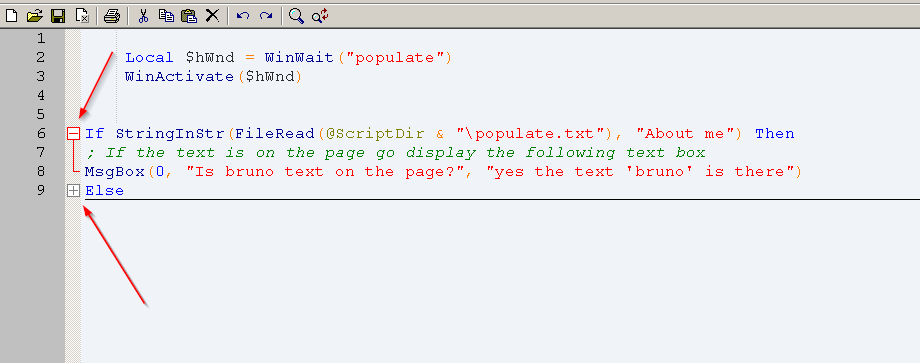920x363 pixels.
Task: Print the script using the printer icon
Action: (x=111, y=16)
